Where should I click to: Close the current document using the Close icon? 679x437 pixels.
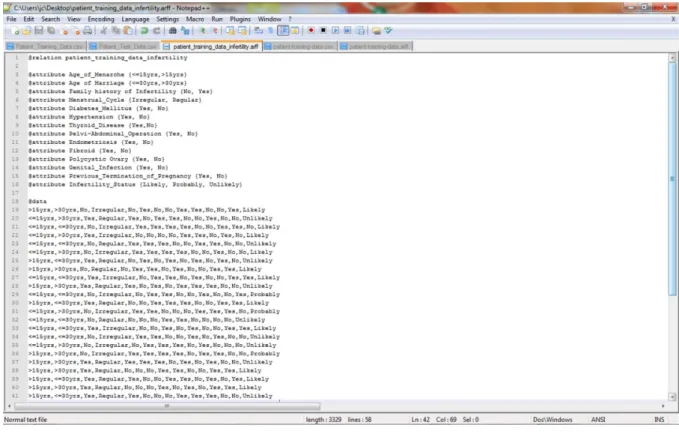point(65,31)
